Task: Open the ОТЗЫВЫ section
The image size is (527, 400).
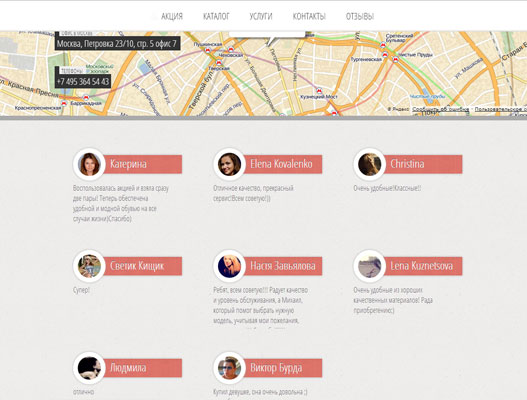Action: [360, 16]
